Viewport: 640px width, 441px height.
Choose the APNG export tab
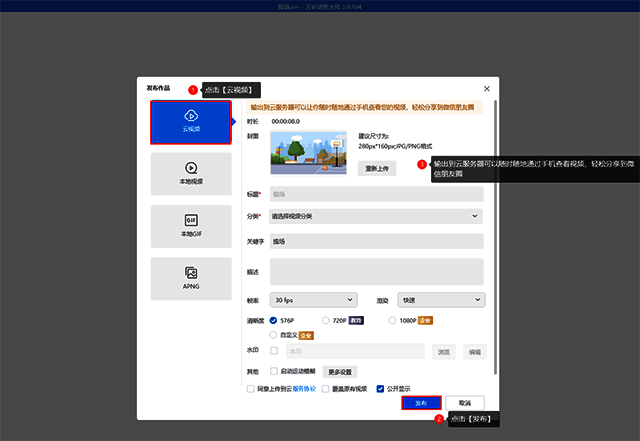click(191, 279)
